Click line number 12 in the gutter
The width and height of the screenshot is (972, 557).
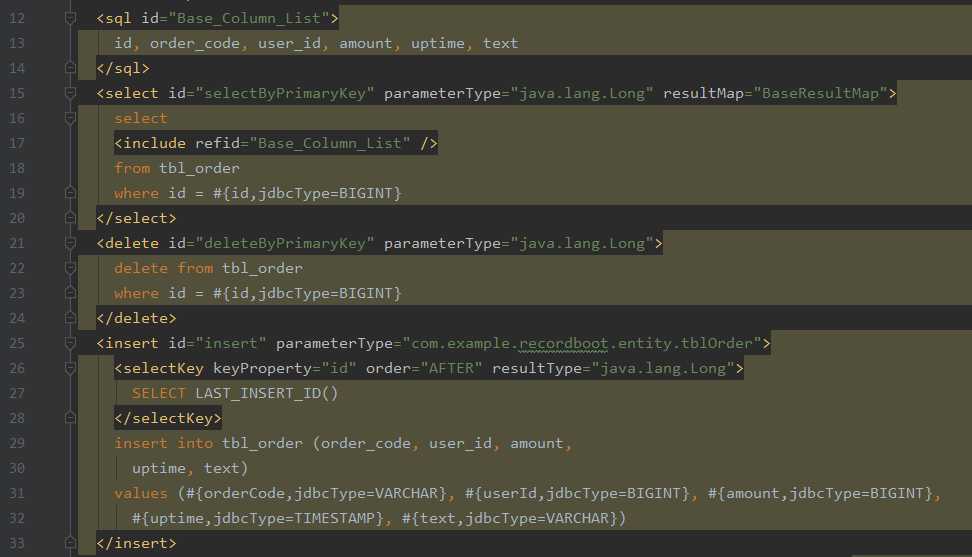[x=17, y=19]
